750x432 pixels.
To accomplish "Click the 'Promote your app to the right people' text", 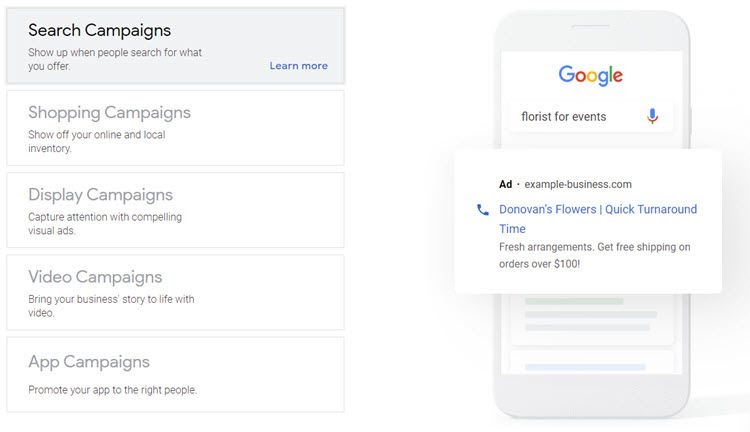I will click(x=112, y=390).
